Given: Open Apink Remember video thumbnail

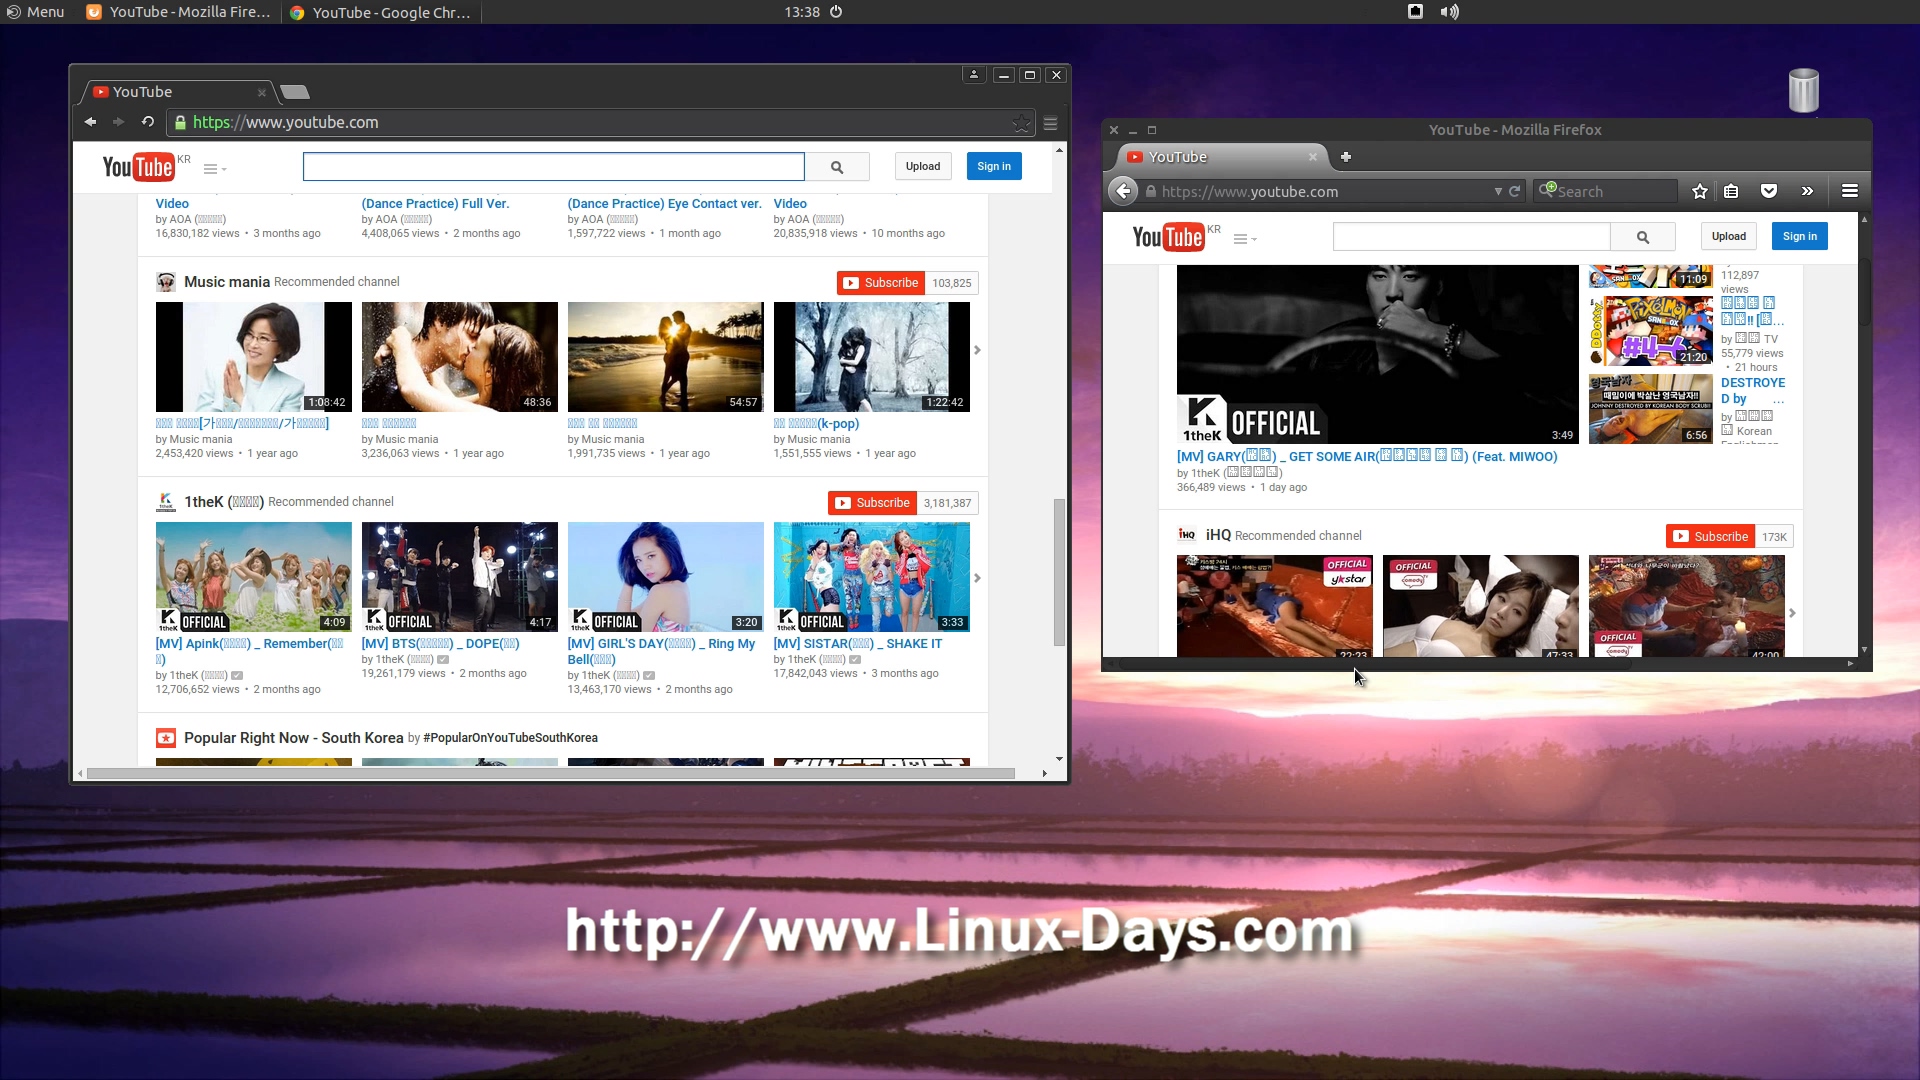Looking at the screenshot, I should point(254,577).
